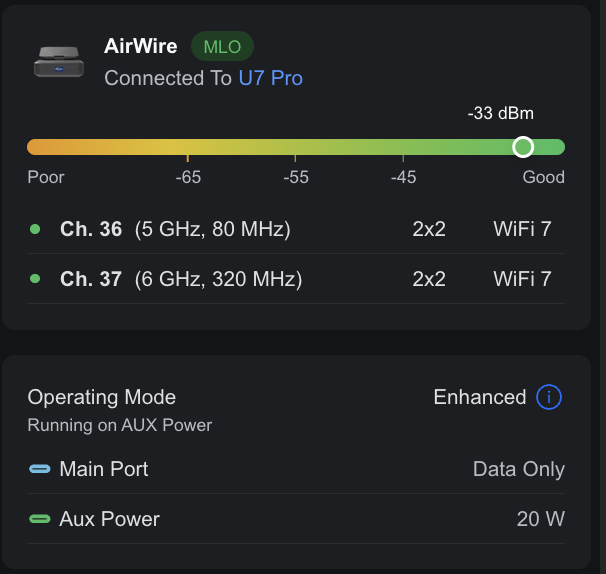Click the Operating Mode info icon

(549, 397)
